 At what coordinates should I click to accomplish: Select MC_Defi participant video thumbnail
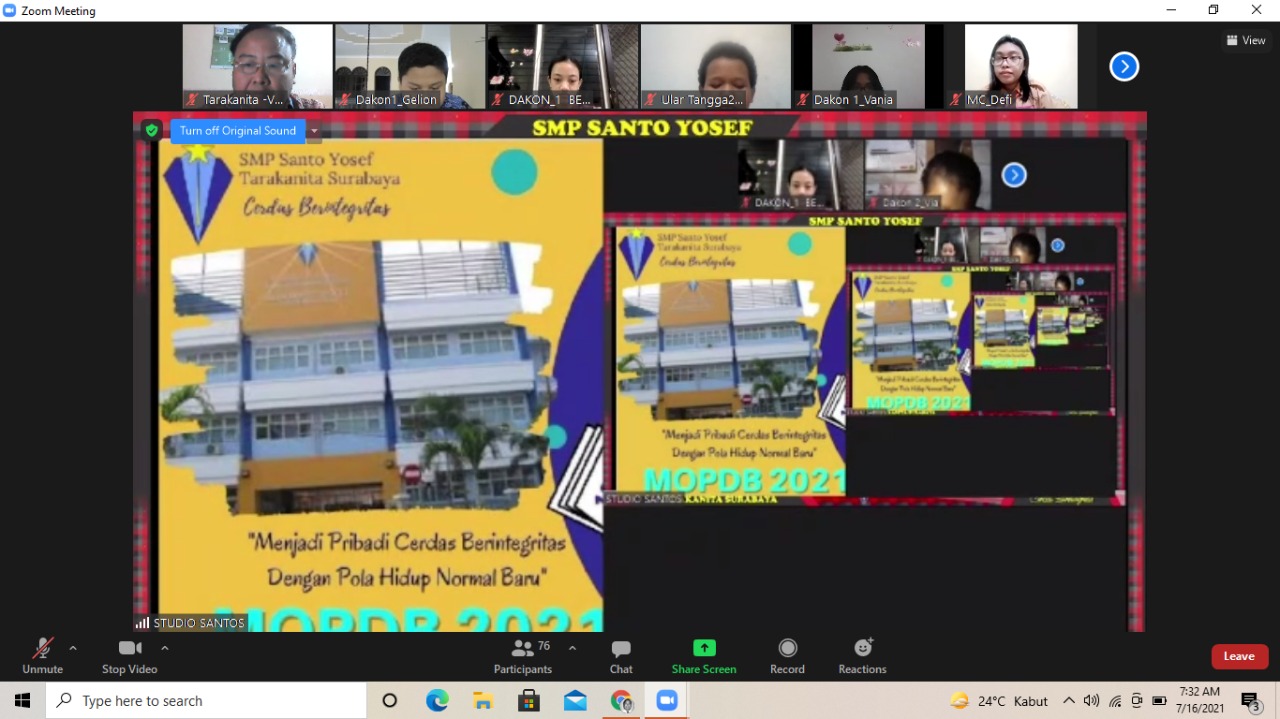tap(1020, 66)
